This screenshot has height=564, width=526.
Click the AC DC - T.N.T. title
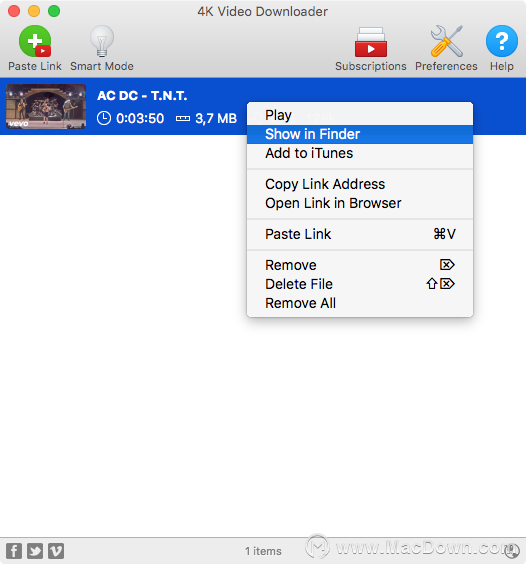pyautogui.click(x=142, y=96)
